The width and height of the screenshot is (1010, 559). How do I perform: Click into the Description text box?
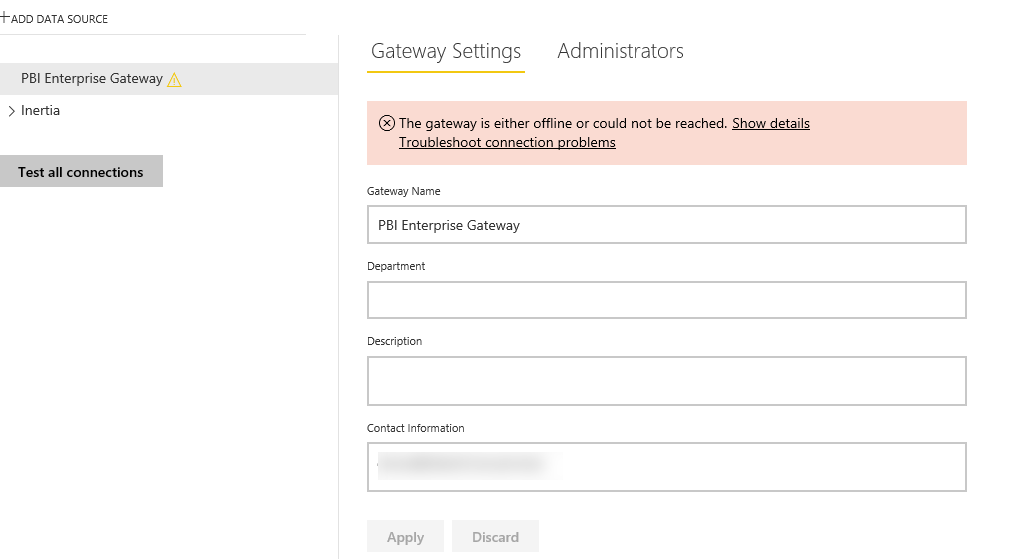coord(667,381)
